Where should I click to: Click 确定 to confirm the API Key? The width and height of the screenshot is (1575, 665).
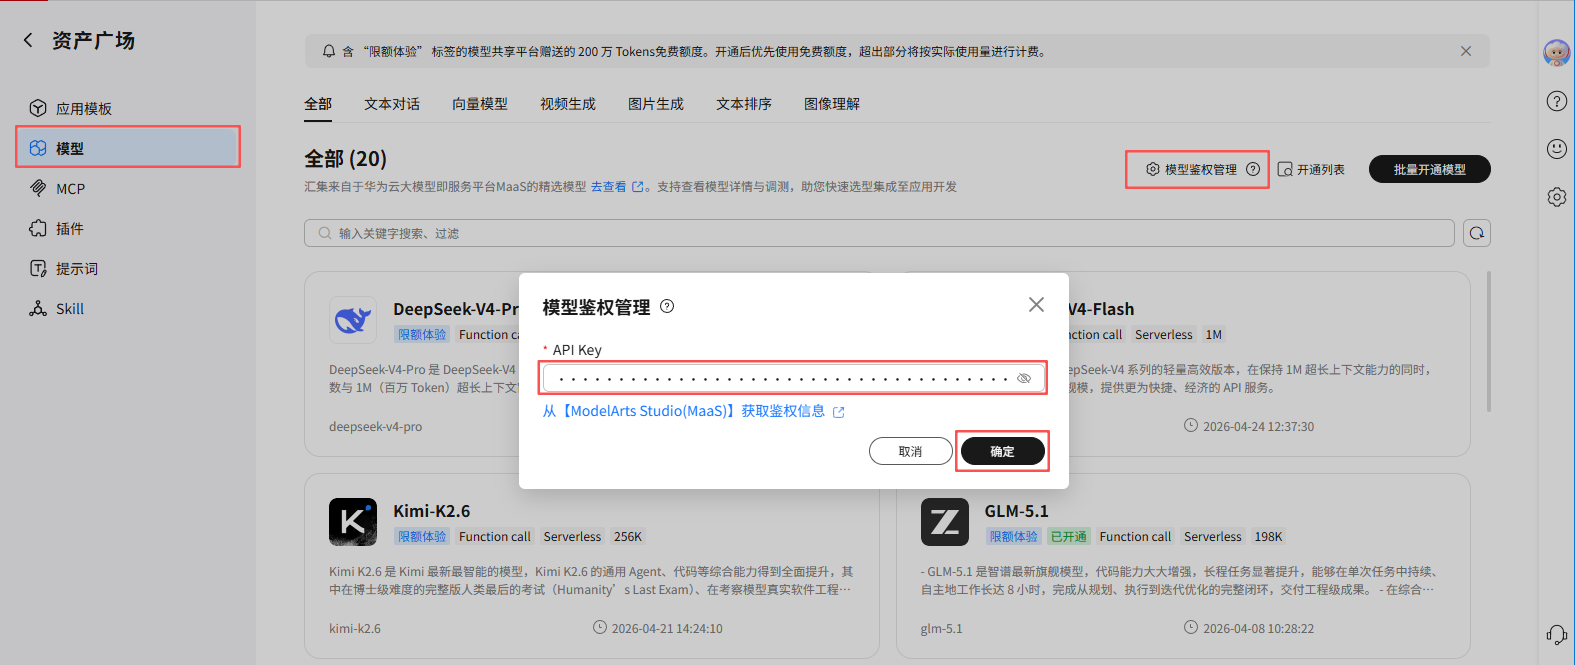[x=1002, y=451]
